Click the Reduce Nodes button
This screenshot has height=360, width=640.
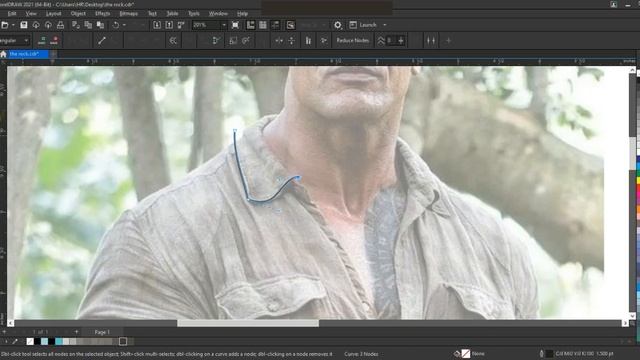(x=353, y=40)
